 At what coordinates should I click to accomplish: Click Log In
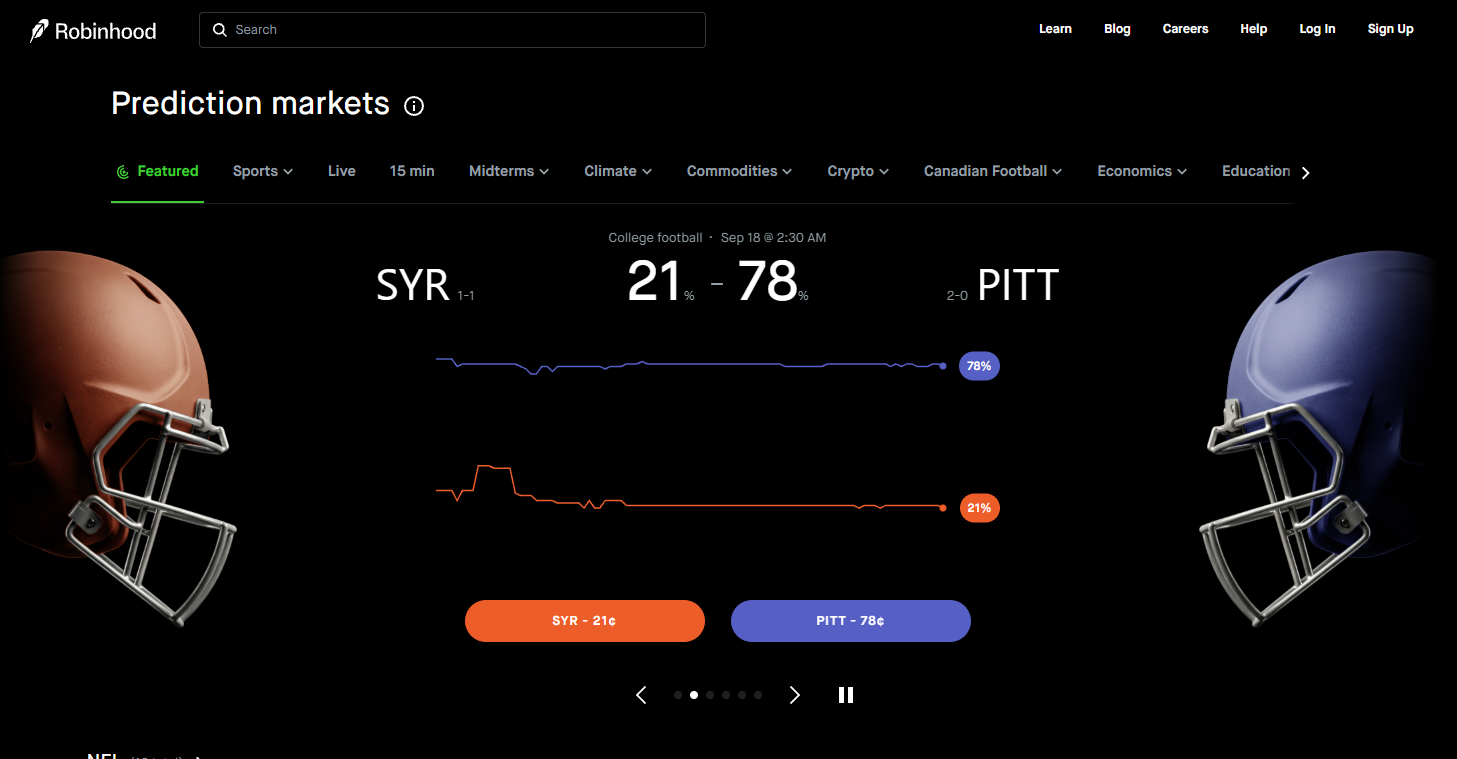tap(1317, 29)
